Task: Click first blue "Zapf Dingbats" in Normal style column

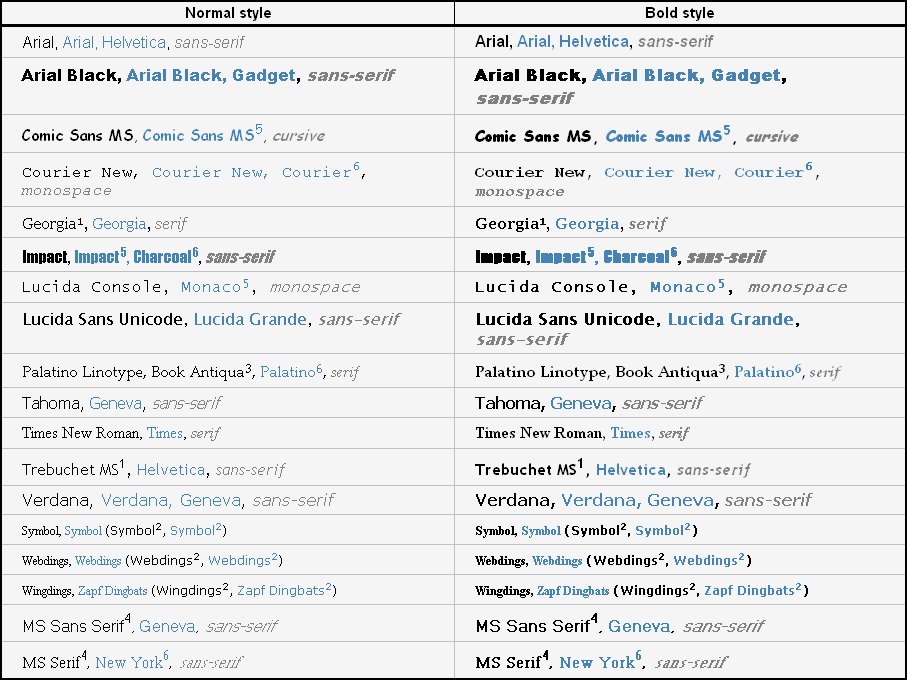Action: [x=113, y=591]
